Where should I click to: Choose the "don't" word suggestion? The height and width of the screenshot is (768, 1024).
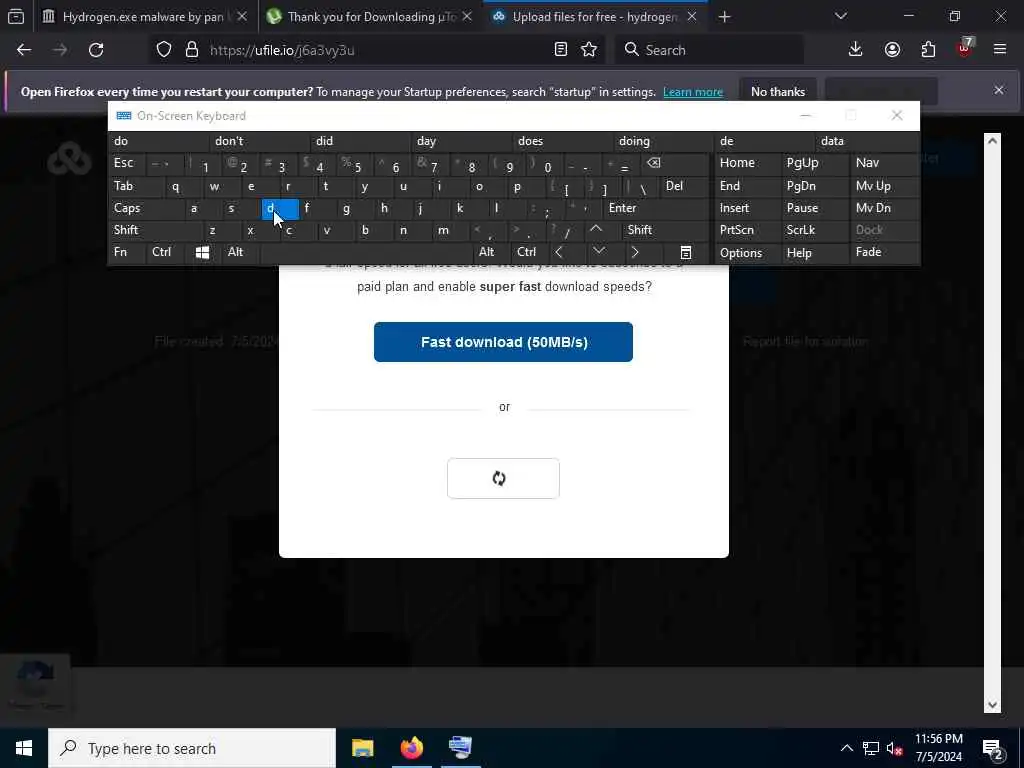[261, 141]
